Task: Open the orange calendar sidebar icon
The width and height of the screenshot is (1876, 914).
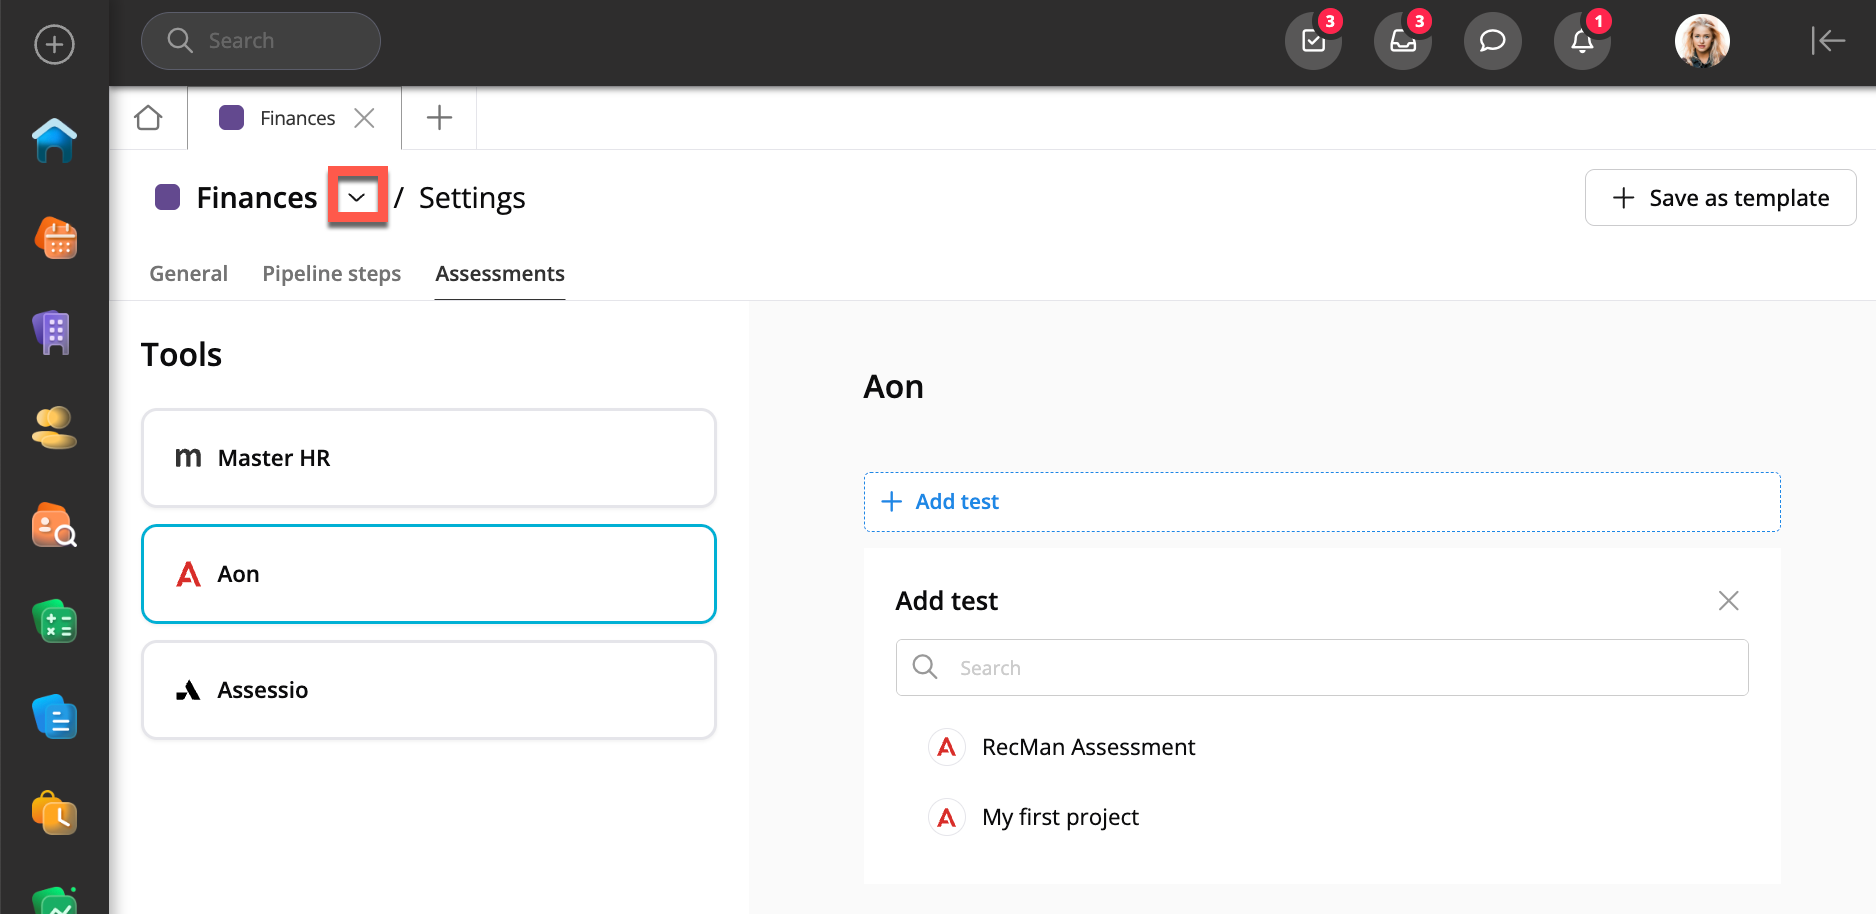Action: (x=56, y=239)
